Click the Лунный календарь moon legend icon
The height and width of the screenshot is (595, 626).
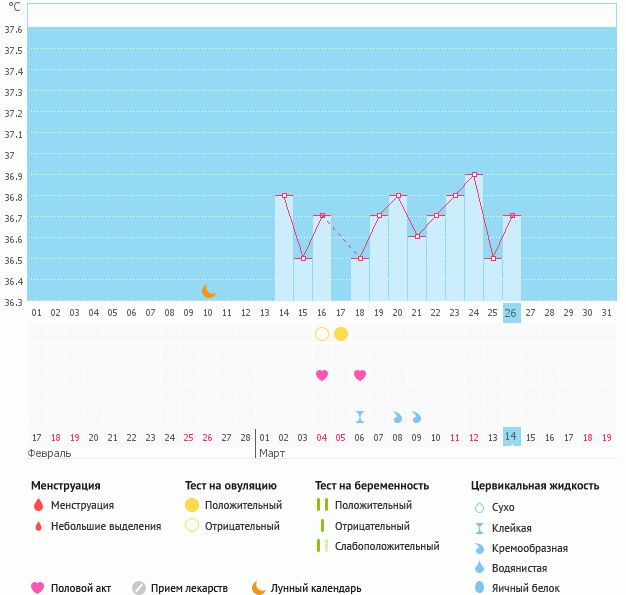(259, 588)
